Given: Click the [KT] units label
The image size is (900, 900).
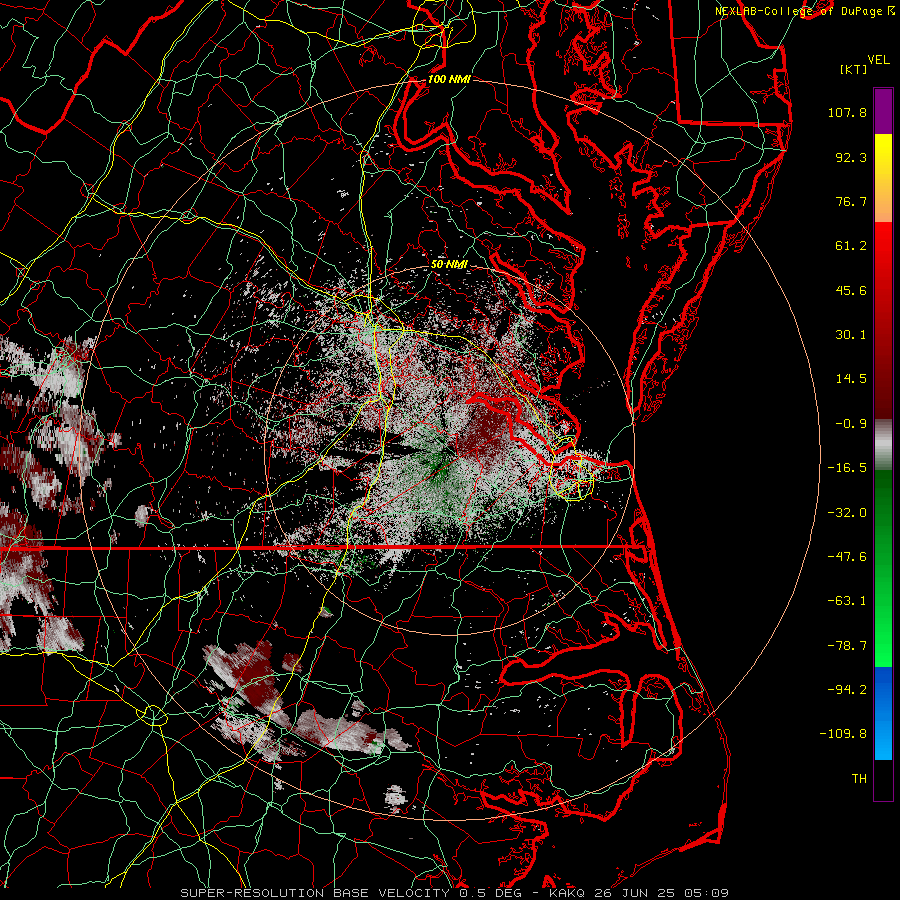Looking at the screenshot, I should 854,69.
